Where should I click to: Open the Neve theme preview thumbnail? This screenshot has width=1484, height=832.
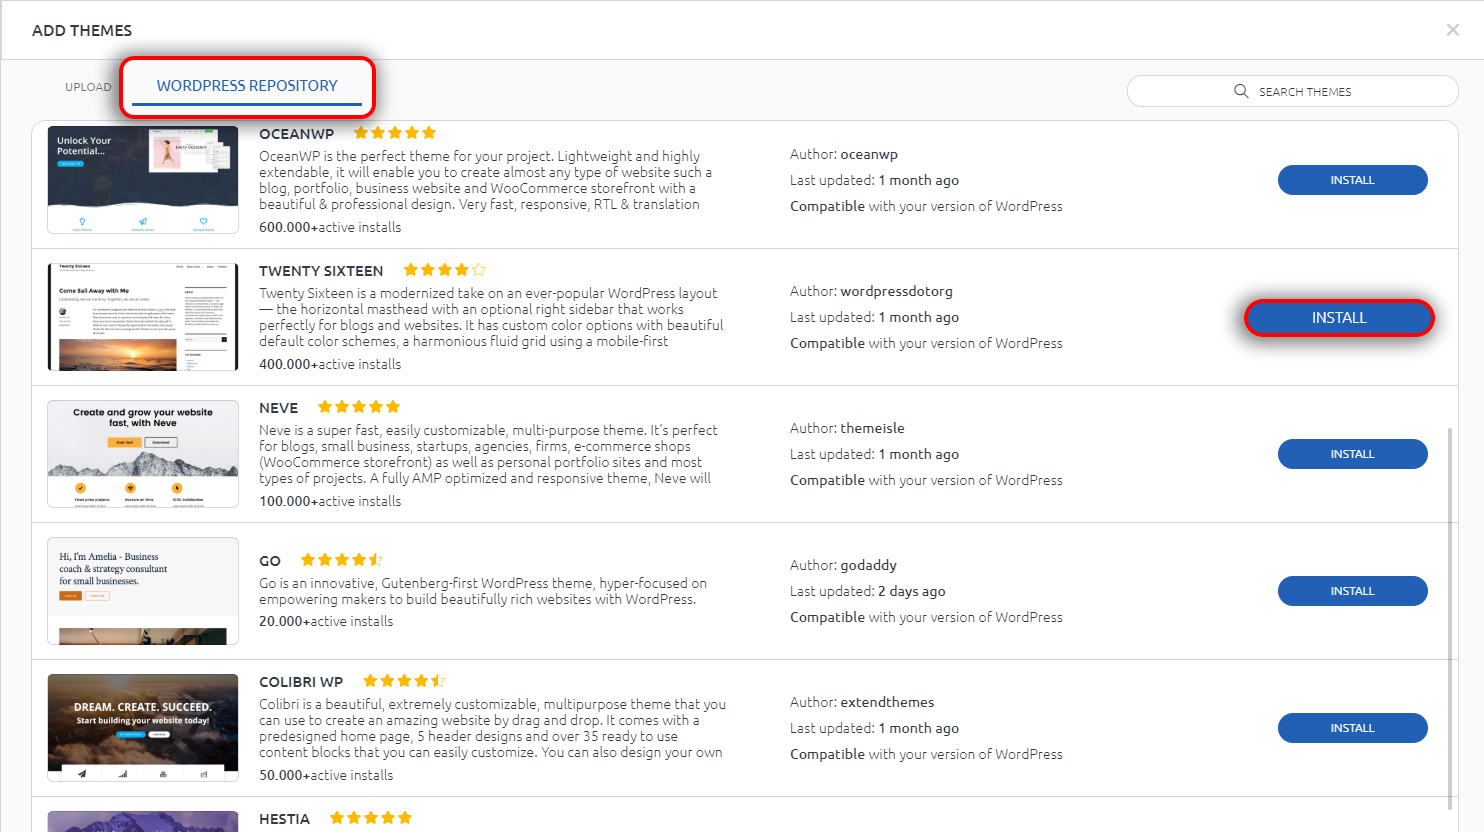(x=143, y=454)
